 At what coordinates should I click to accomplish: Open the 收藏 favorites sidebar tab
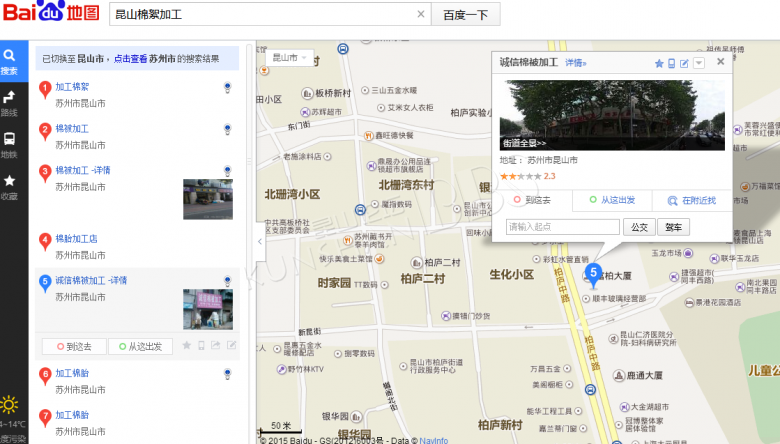9,187
